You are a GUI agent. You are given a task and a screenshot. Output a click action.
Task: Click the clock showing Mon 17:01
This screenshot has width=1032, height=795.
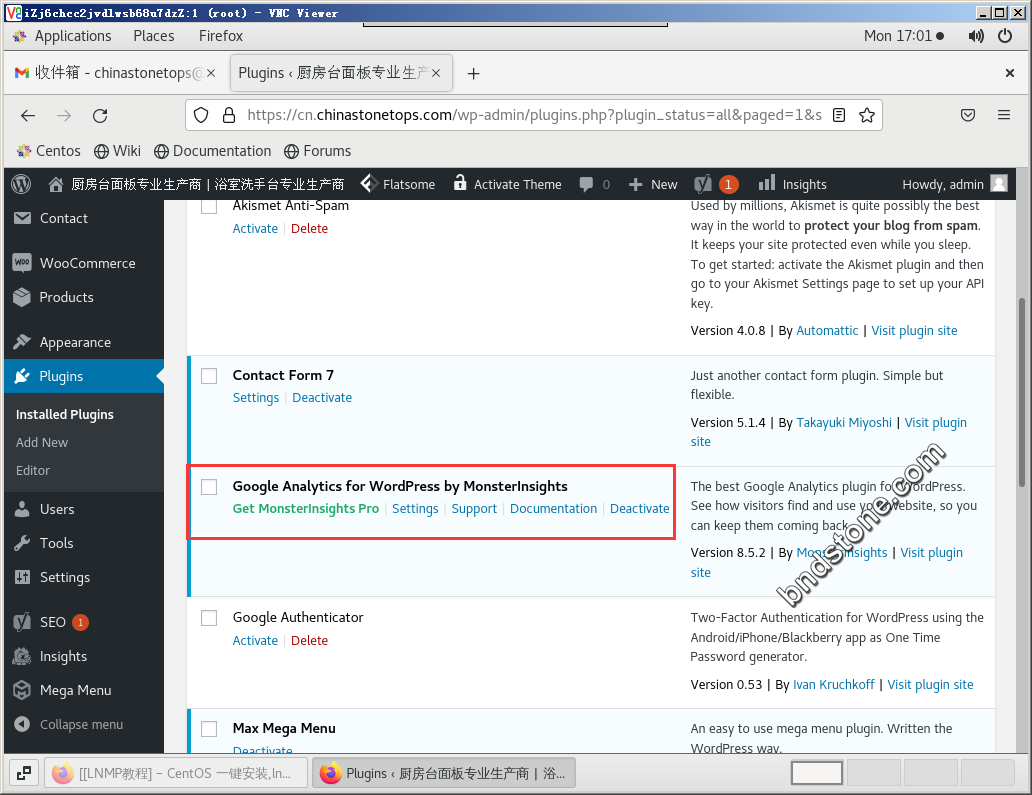(898, 36)
